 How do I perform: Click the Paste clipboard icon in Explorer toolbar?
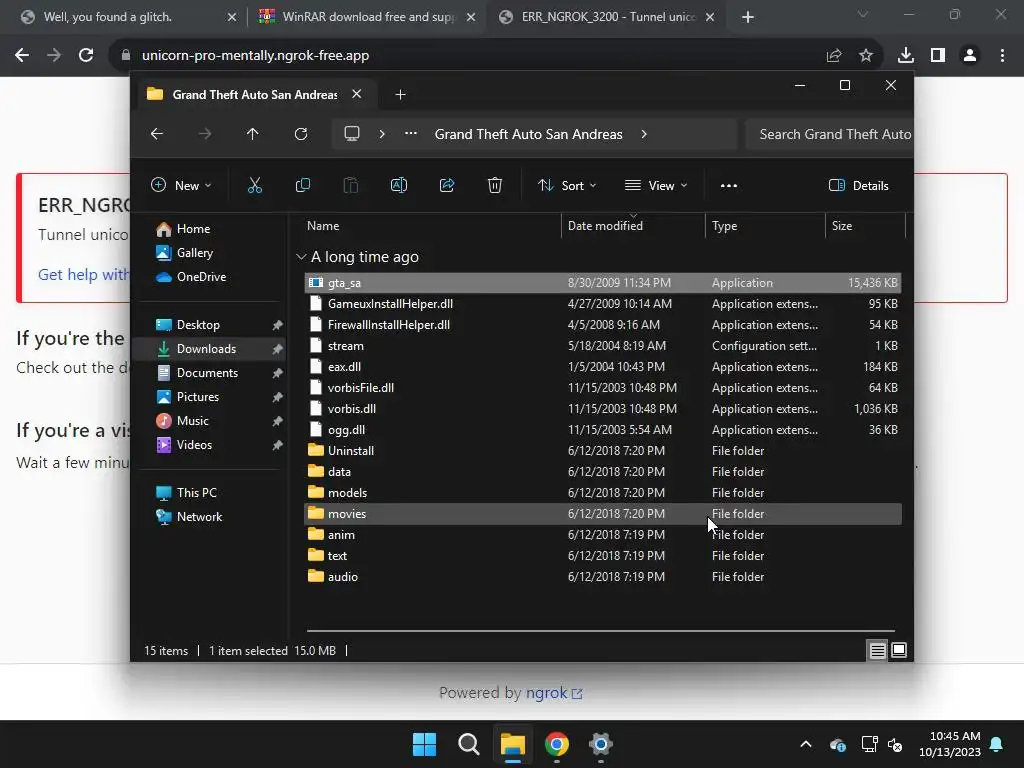[351, 185]
